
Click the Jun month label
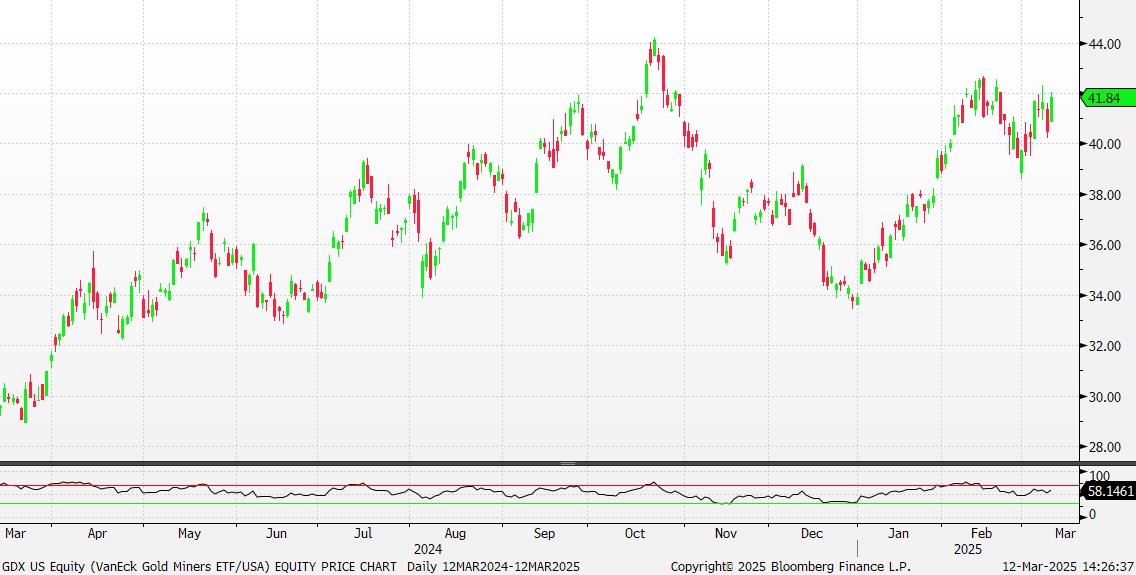click(x=276, y=533)
